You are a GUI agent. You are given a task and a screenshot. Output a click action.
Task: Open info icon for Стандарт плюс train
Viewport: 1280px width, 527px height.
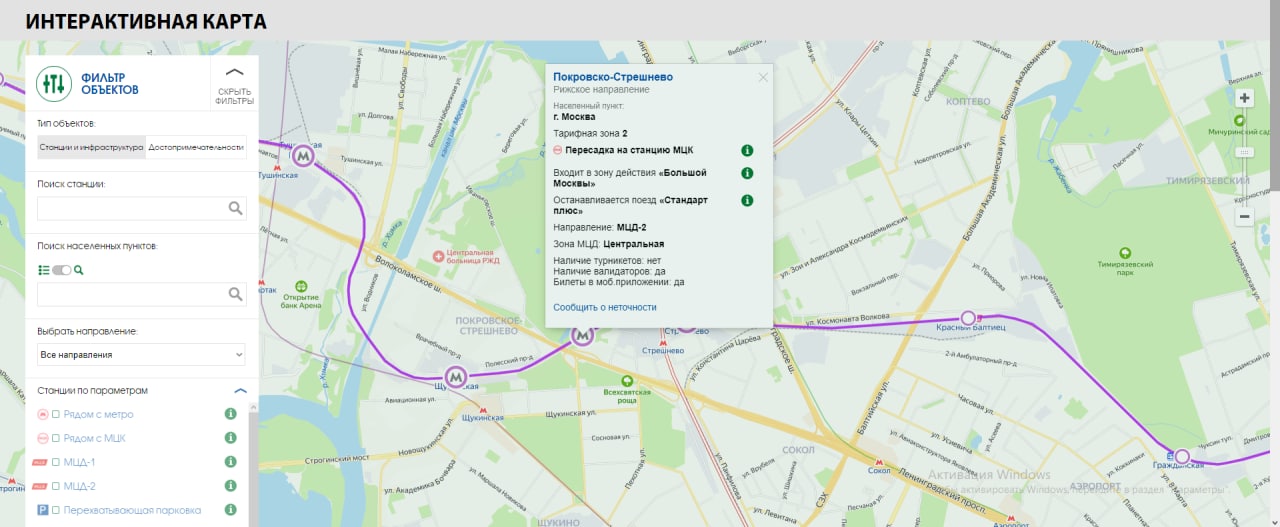(x=747, y=201)
